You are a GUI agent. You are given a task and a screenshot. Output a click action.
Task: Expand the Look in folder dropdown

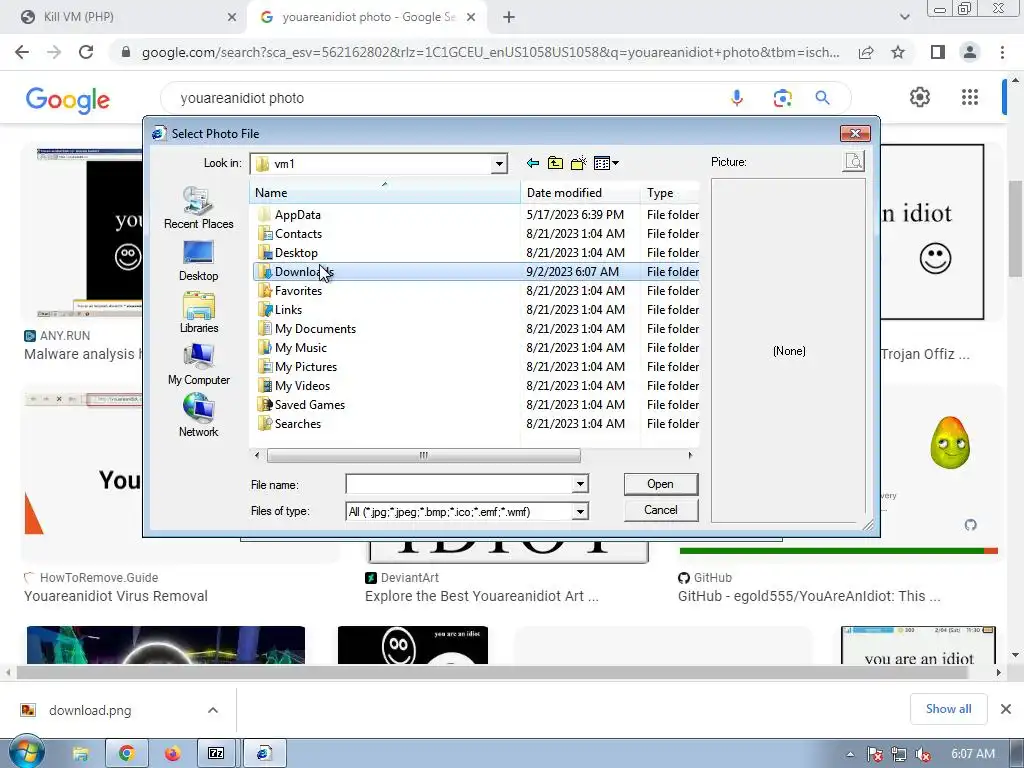499,164
